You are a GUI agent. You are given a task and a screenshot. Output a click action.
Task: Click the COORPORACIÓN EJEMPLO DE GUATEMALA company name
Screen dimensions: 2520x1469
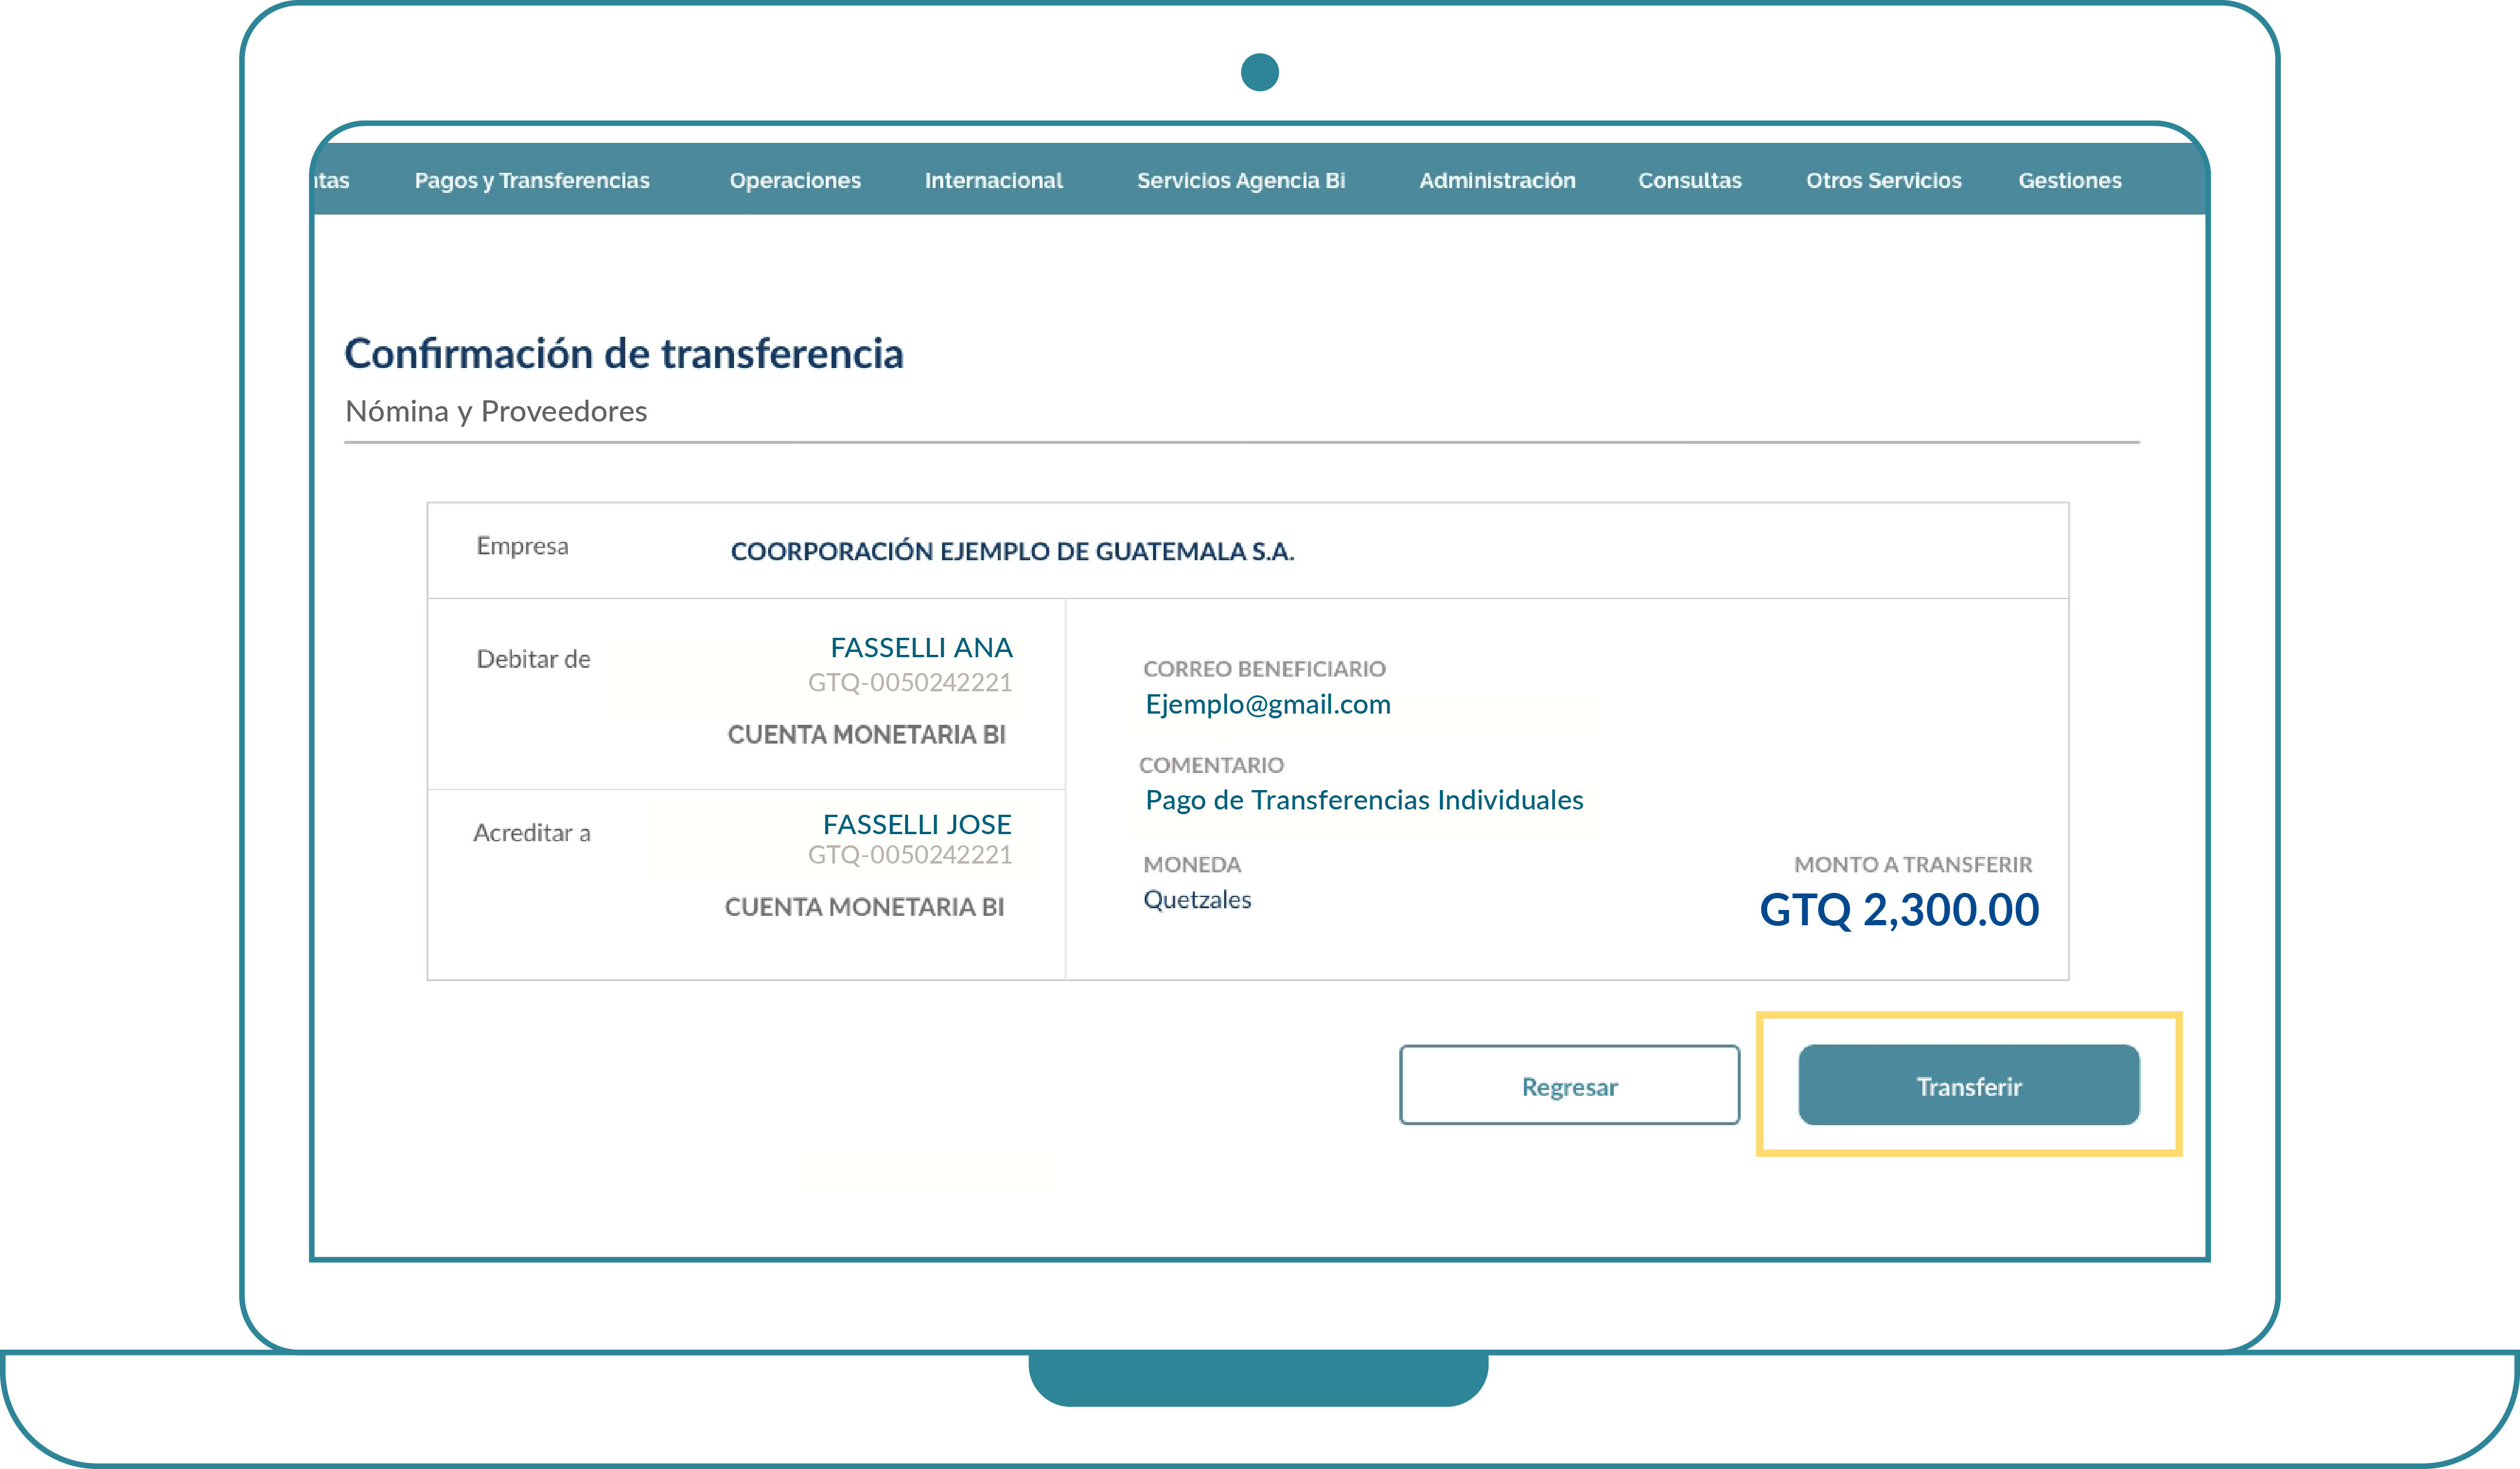[x=1012, y=551]
